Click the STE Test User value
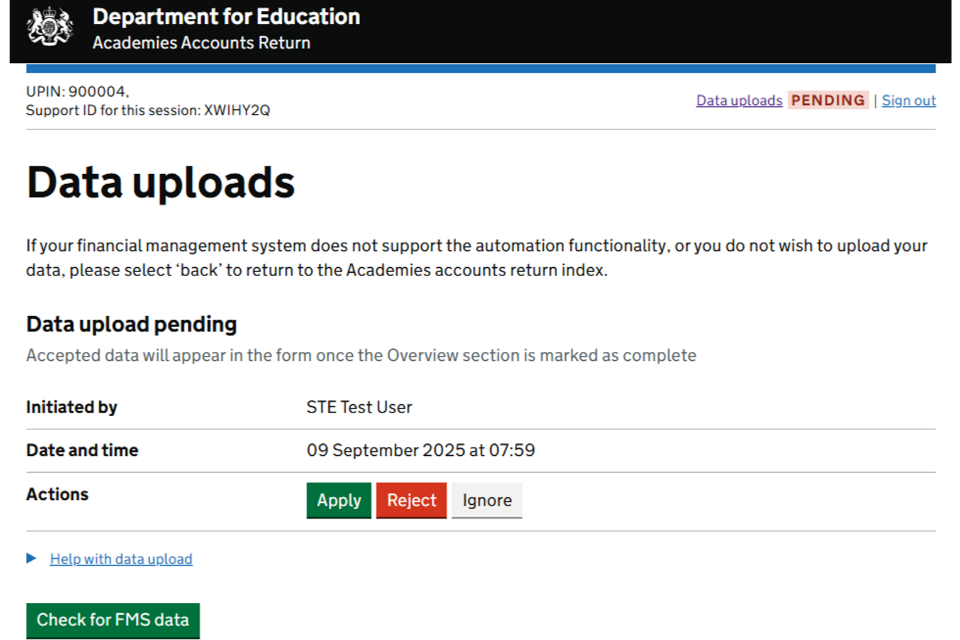This screenshot has width=960, height=640. point(359,407)
